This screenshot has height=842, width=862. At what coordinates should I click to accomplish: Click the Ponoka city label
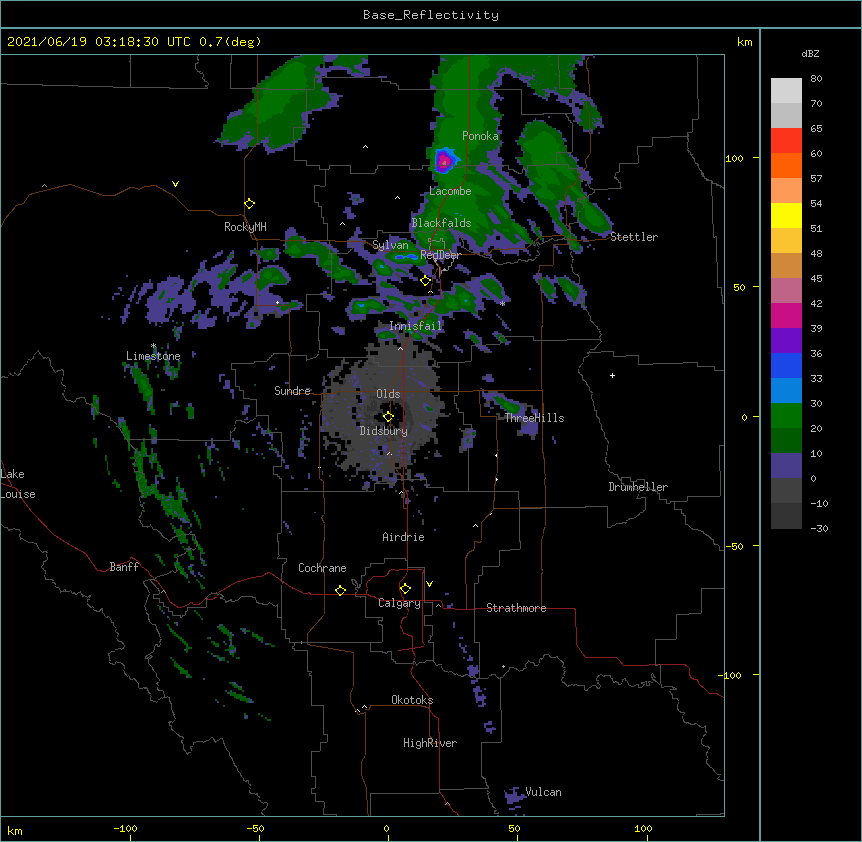tap(480, 136)
